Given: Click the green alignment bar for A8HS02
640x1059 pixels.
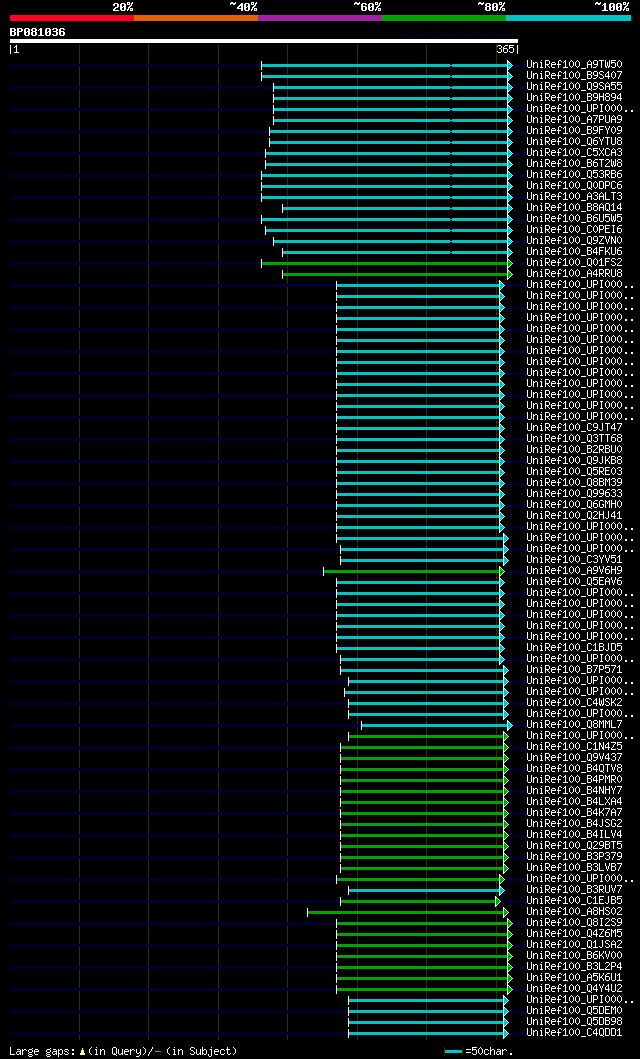Looking at the screenshot, I should click(408, 912).
